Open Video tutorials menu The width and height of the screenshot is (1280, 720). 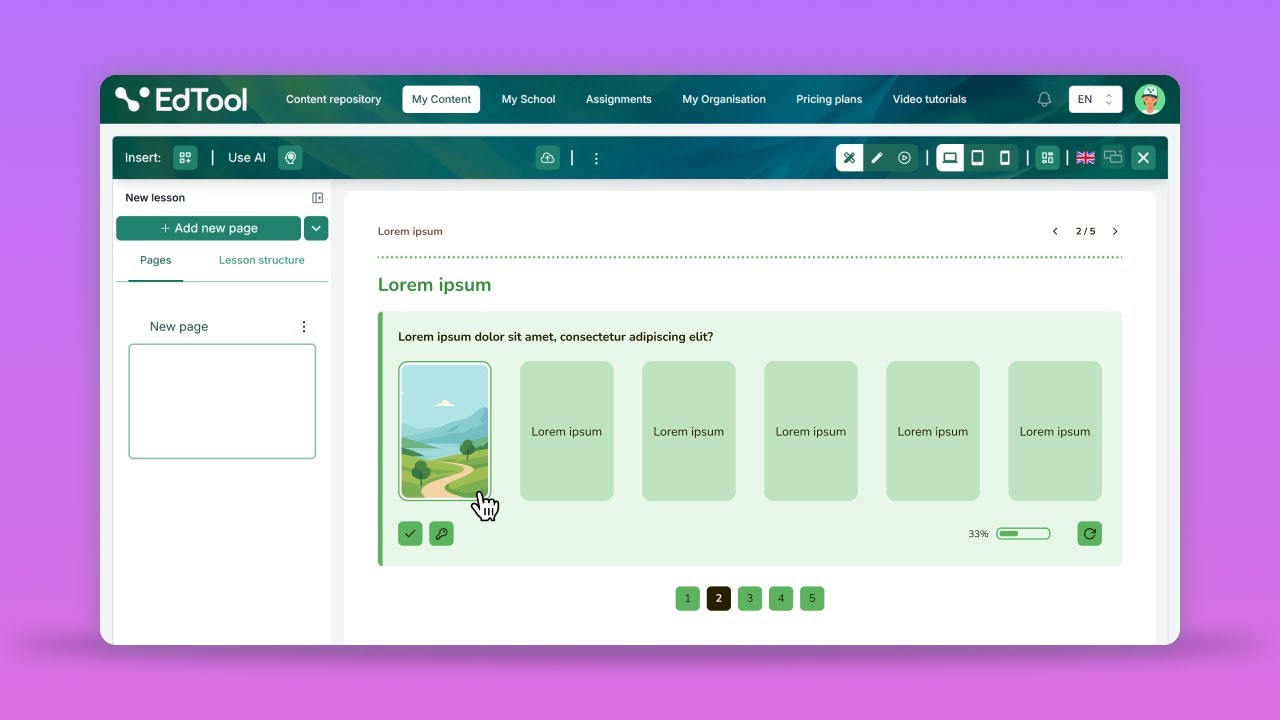(929, 99)
